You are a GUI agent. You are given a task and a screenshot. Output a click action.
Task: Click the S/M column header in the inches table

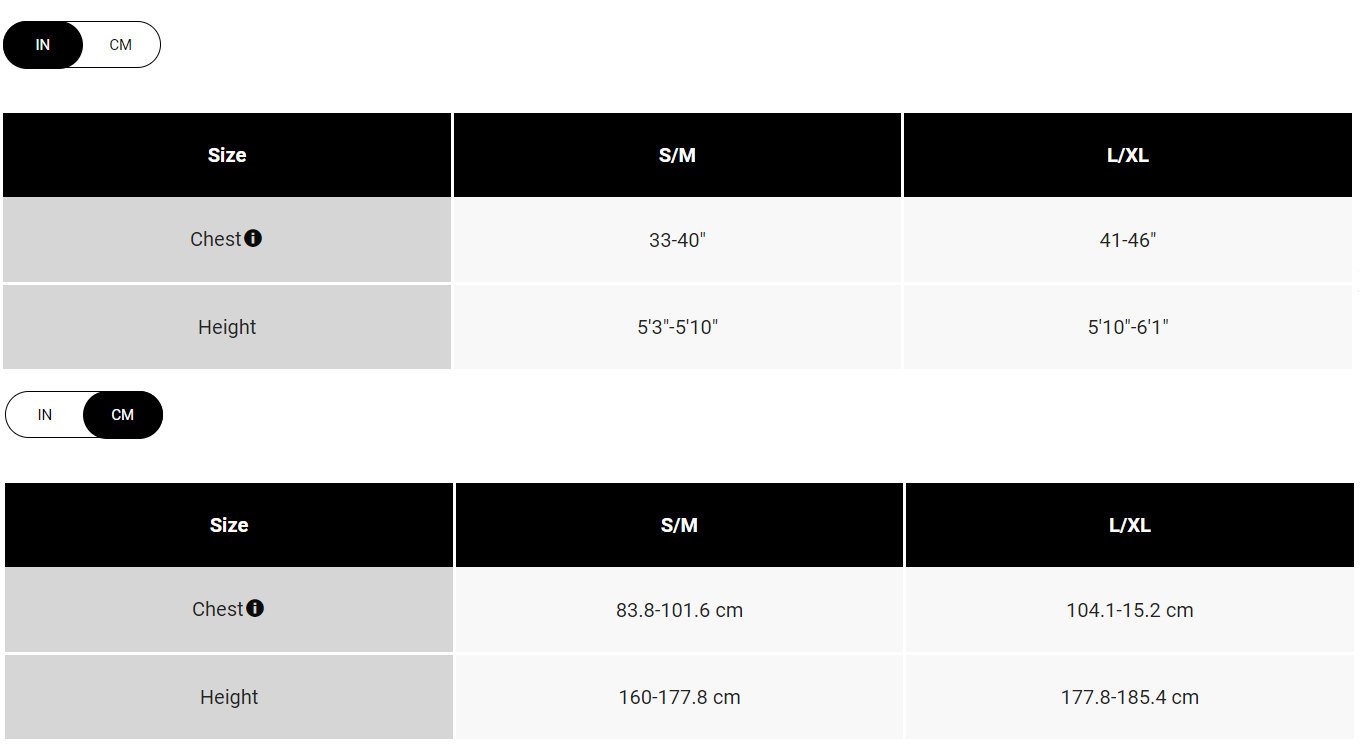(677, 155)
